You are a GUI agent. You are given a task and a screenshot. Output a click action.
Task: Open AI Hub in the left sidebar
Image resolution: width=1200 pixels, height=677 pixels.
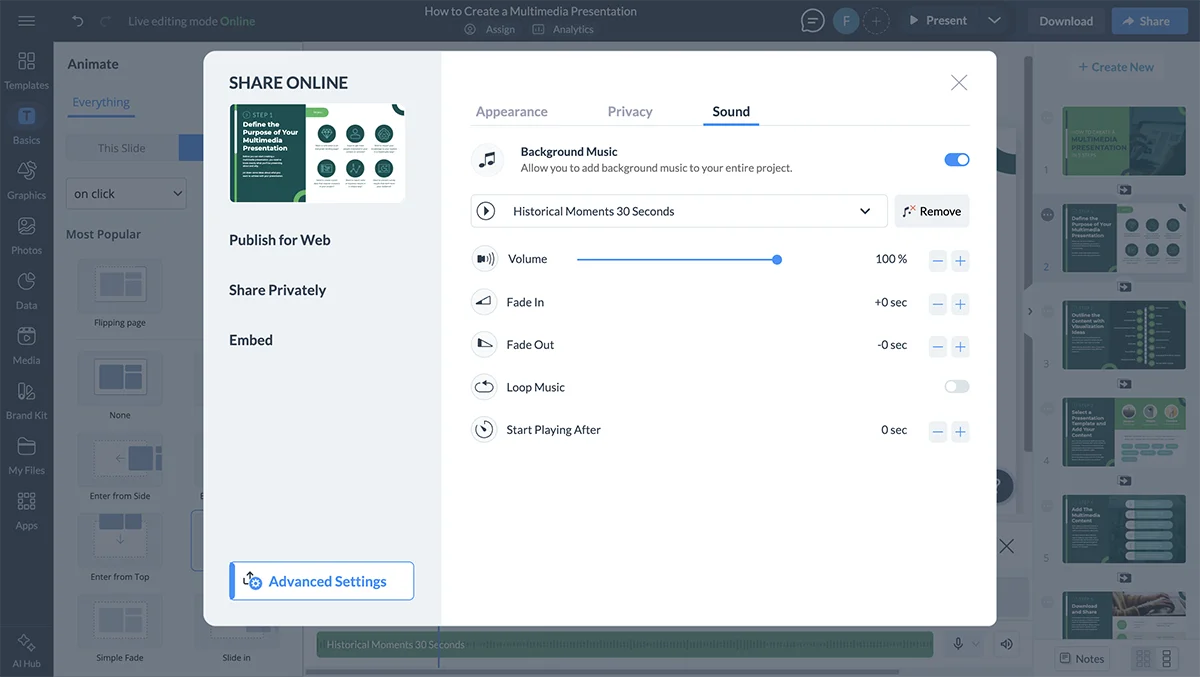coord(26,650)
